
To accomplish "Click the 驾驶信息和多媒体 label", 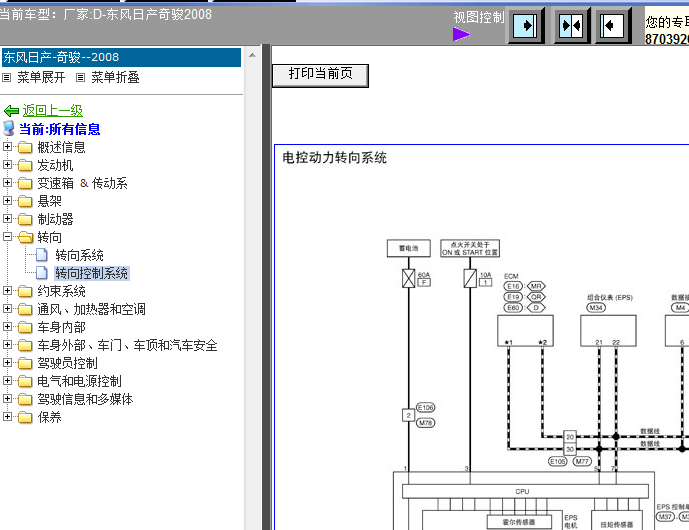I will [x=85, y=399].
